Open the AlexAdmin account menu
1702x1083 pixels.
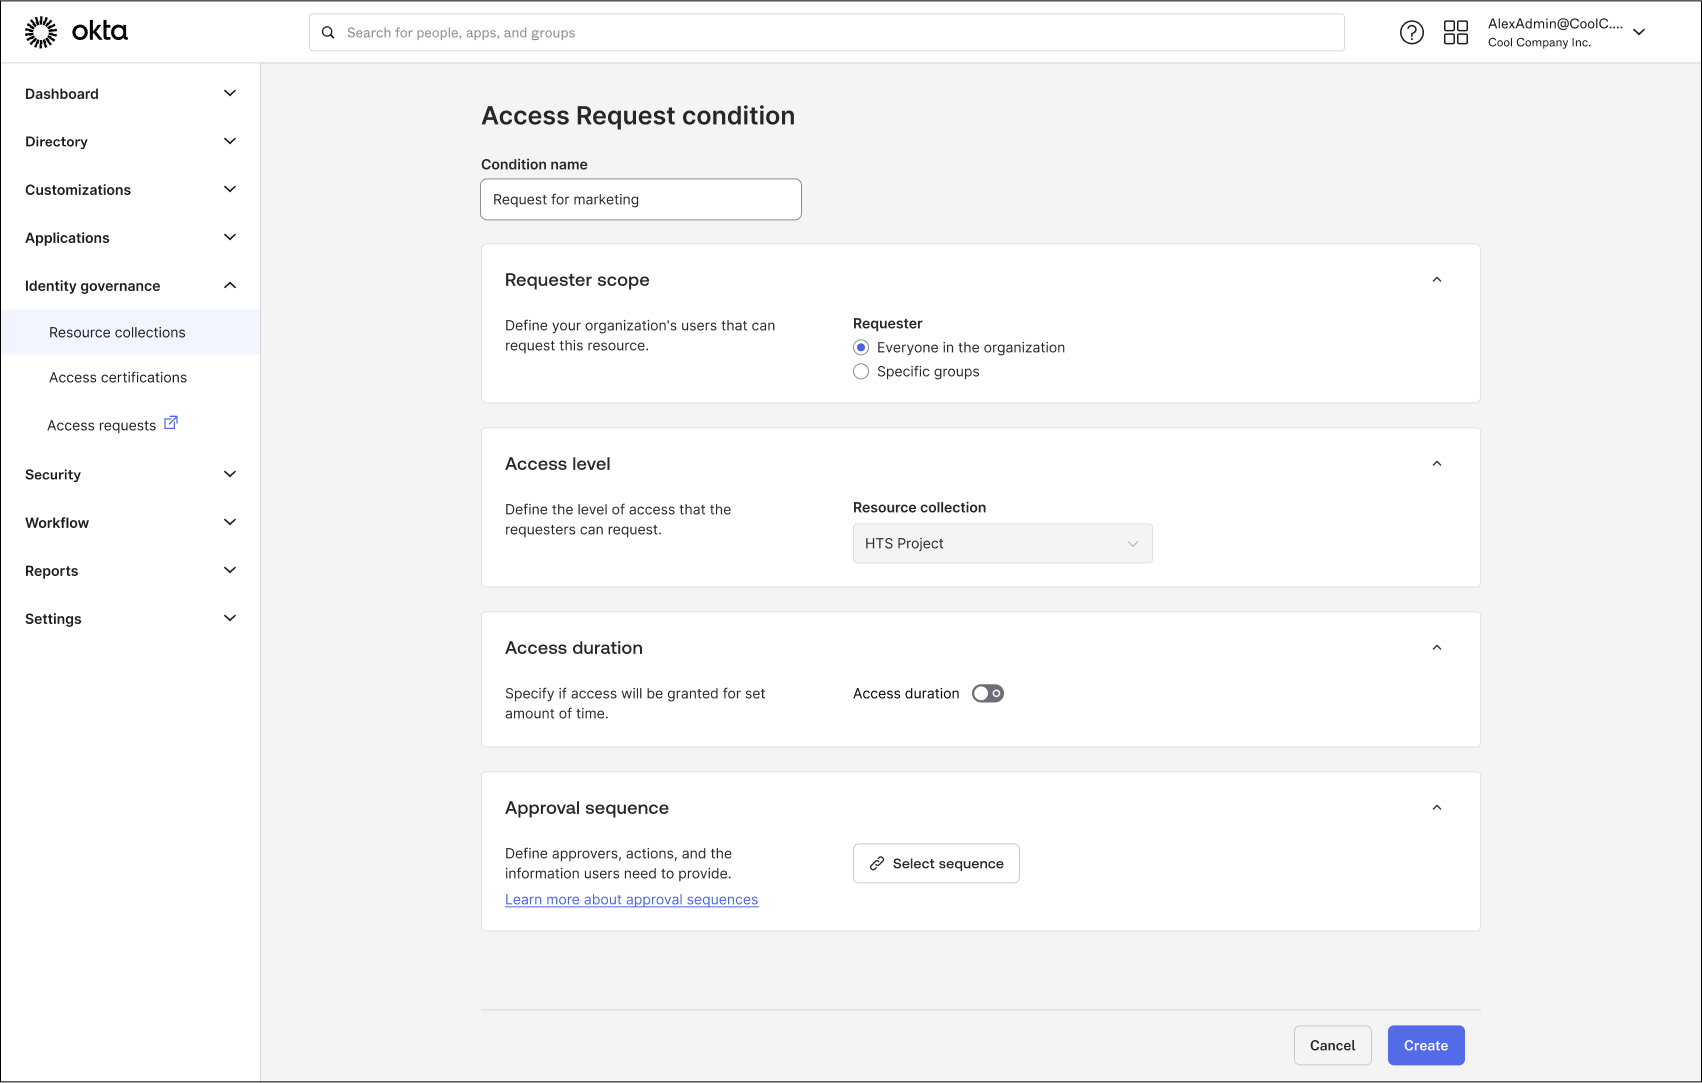1565,31
